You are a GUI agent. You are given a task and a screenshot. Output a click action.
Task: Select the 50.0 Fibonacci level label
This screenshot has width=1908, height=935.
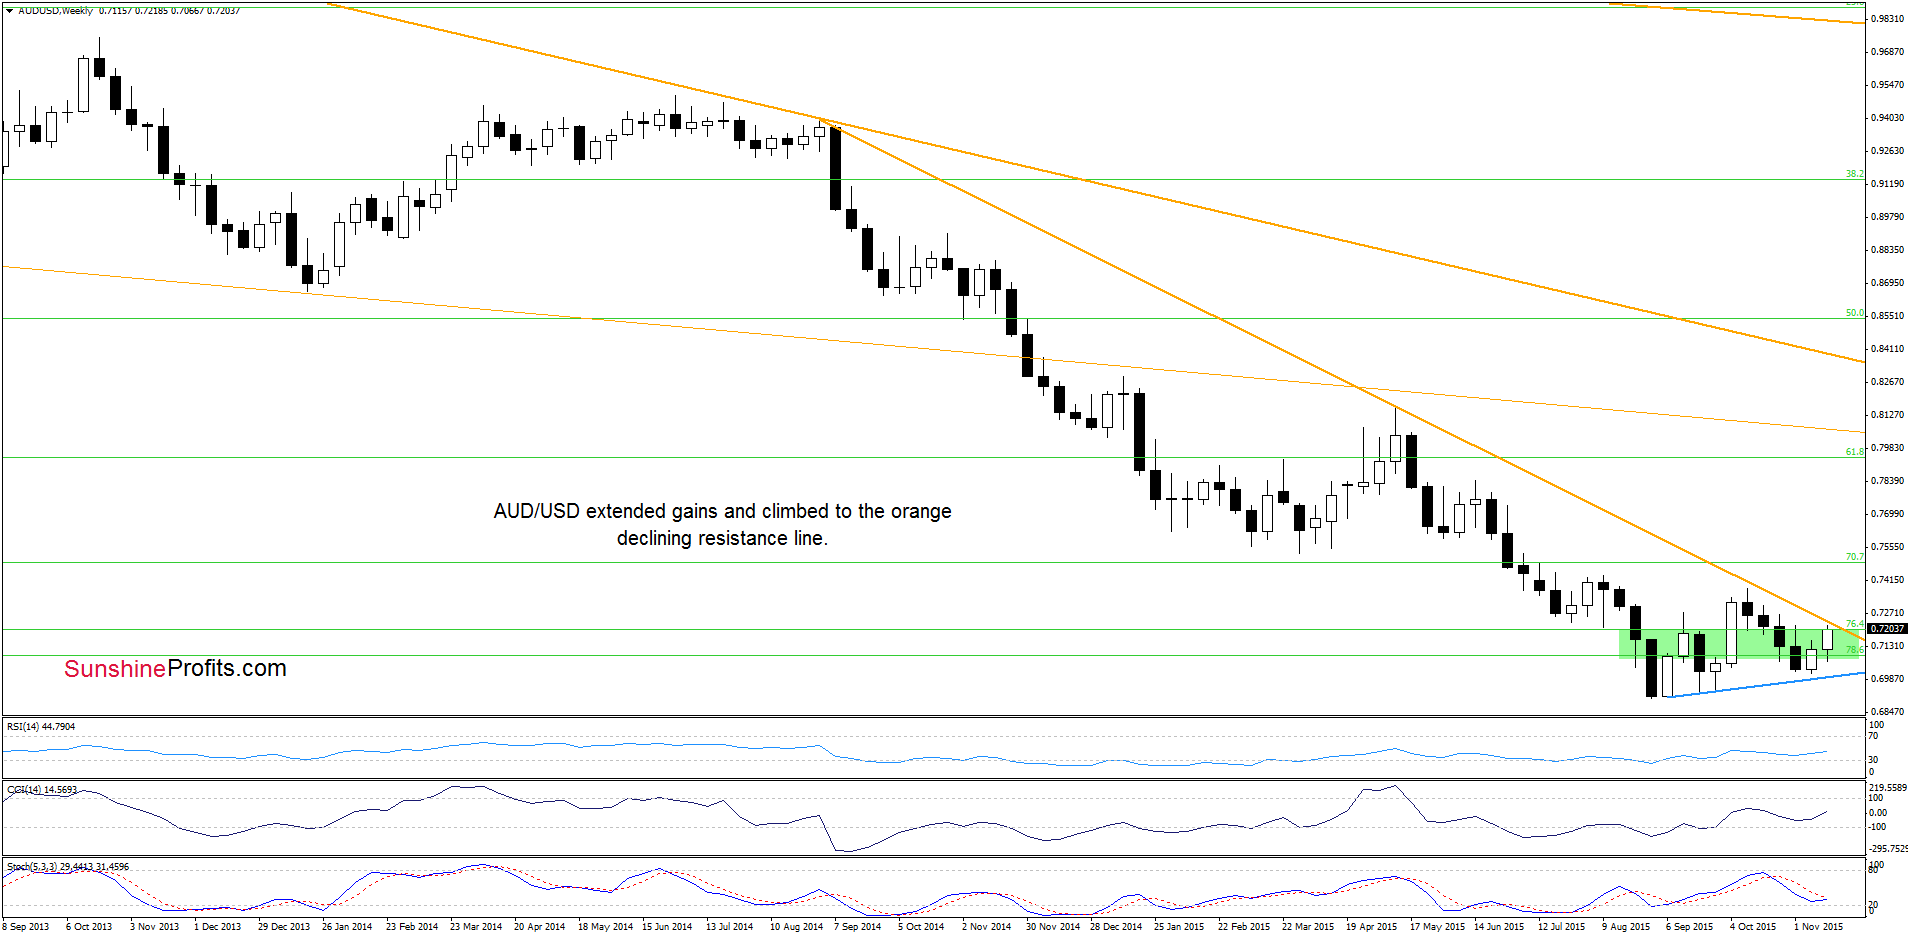click(x=1854, y=314)
